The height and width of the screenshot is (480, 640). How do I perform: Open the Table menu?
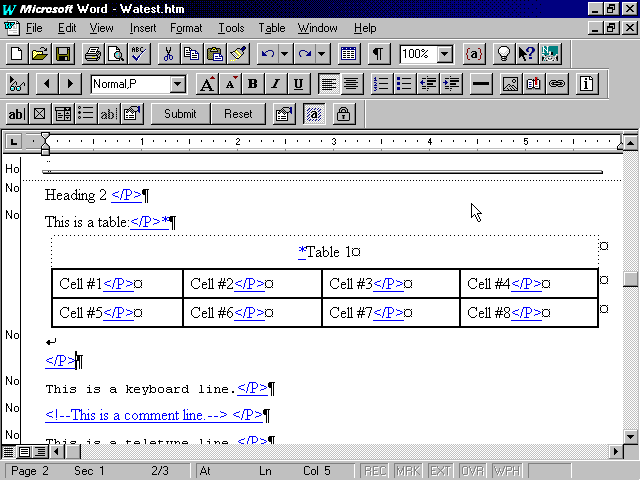pos(271,28)
